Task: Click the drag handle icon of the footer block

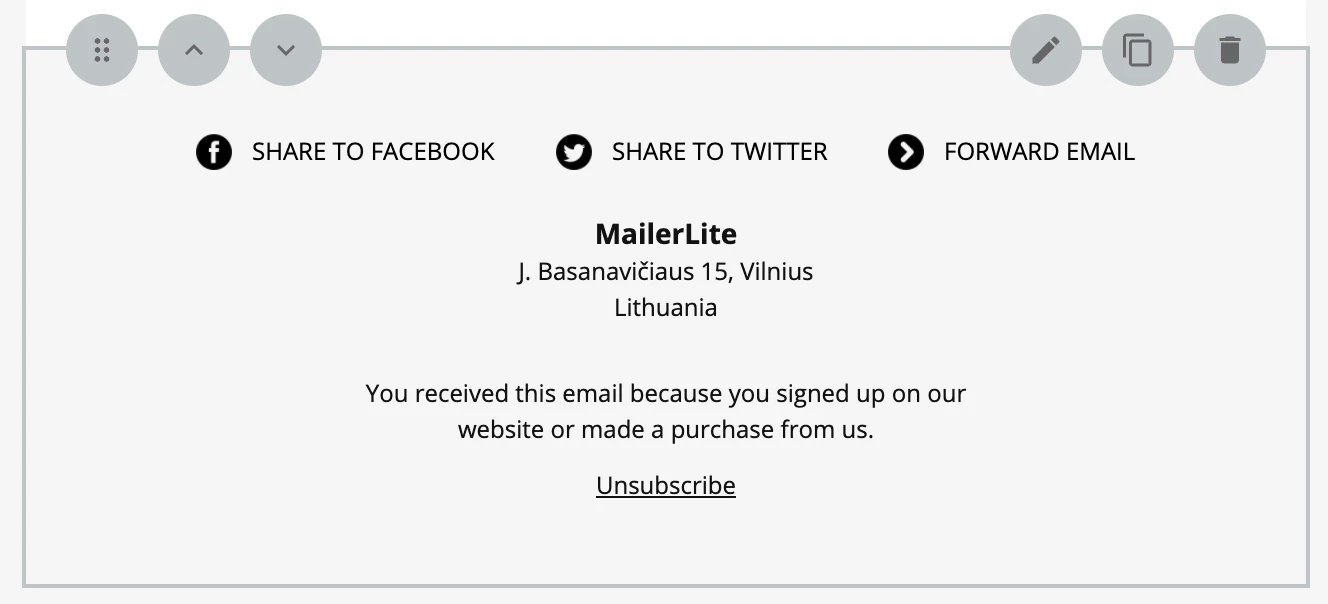Action: [x=102, y=50]
